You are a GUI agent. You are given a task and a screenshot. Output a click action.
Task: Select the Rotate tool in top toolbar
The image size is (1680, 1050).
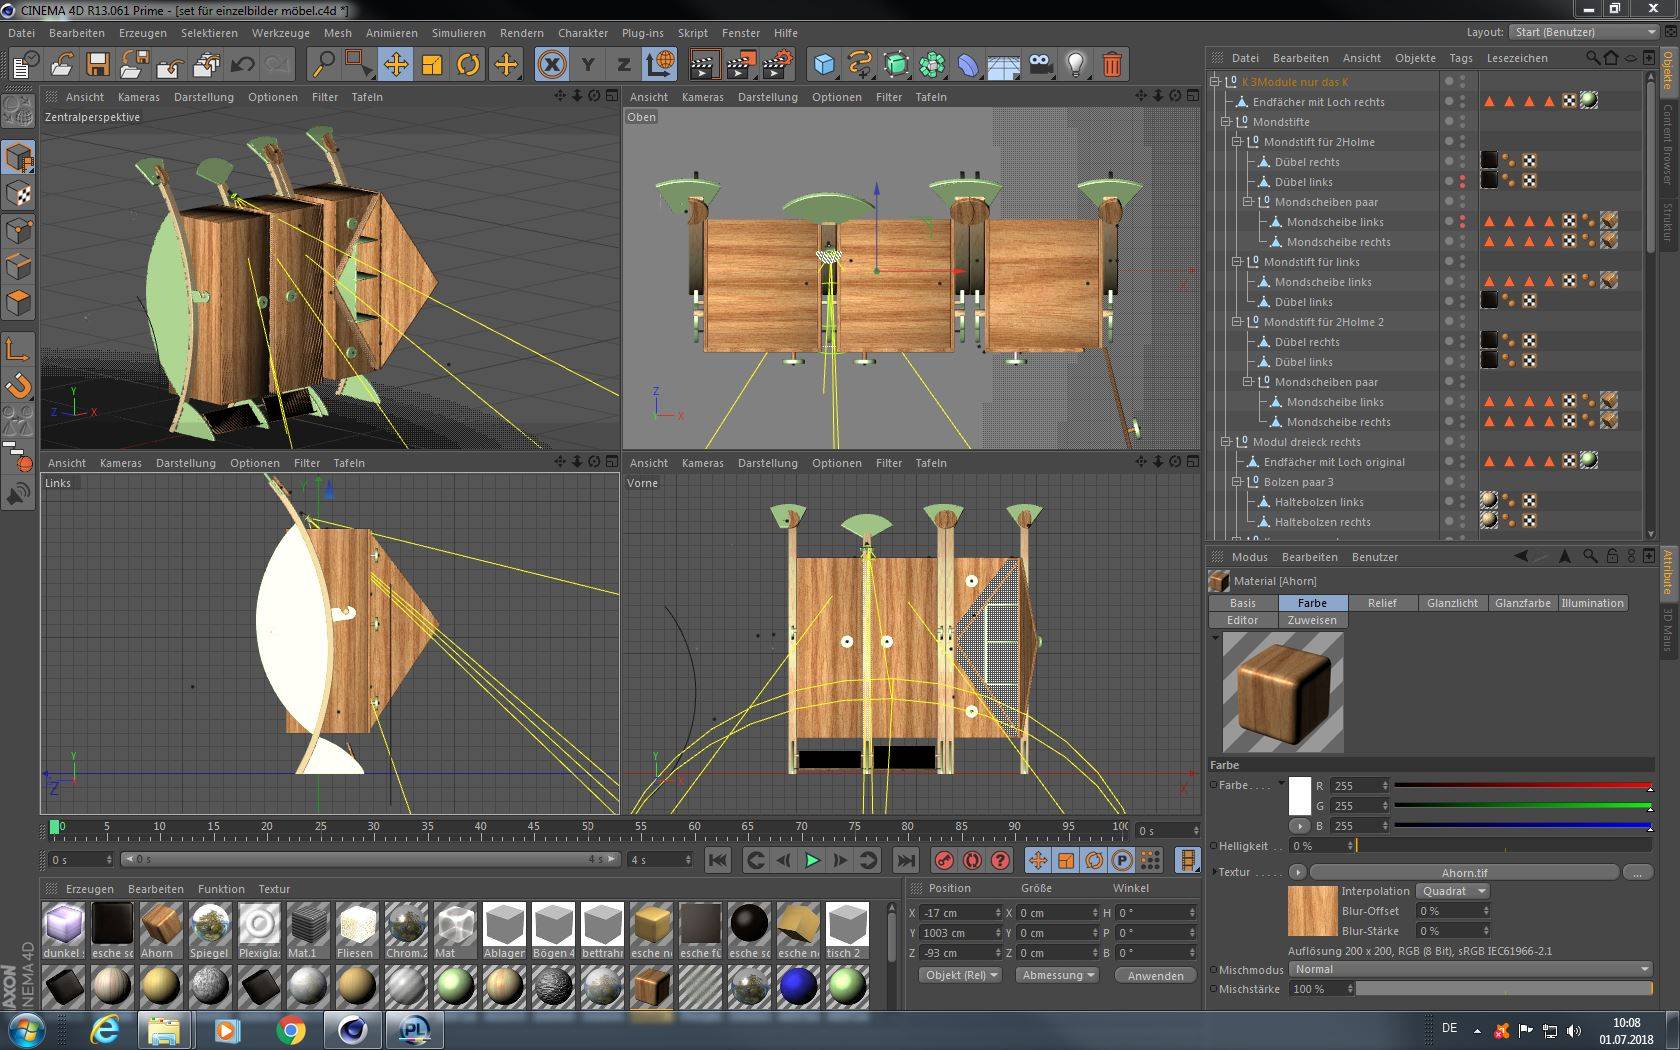click(468, 65)
